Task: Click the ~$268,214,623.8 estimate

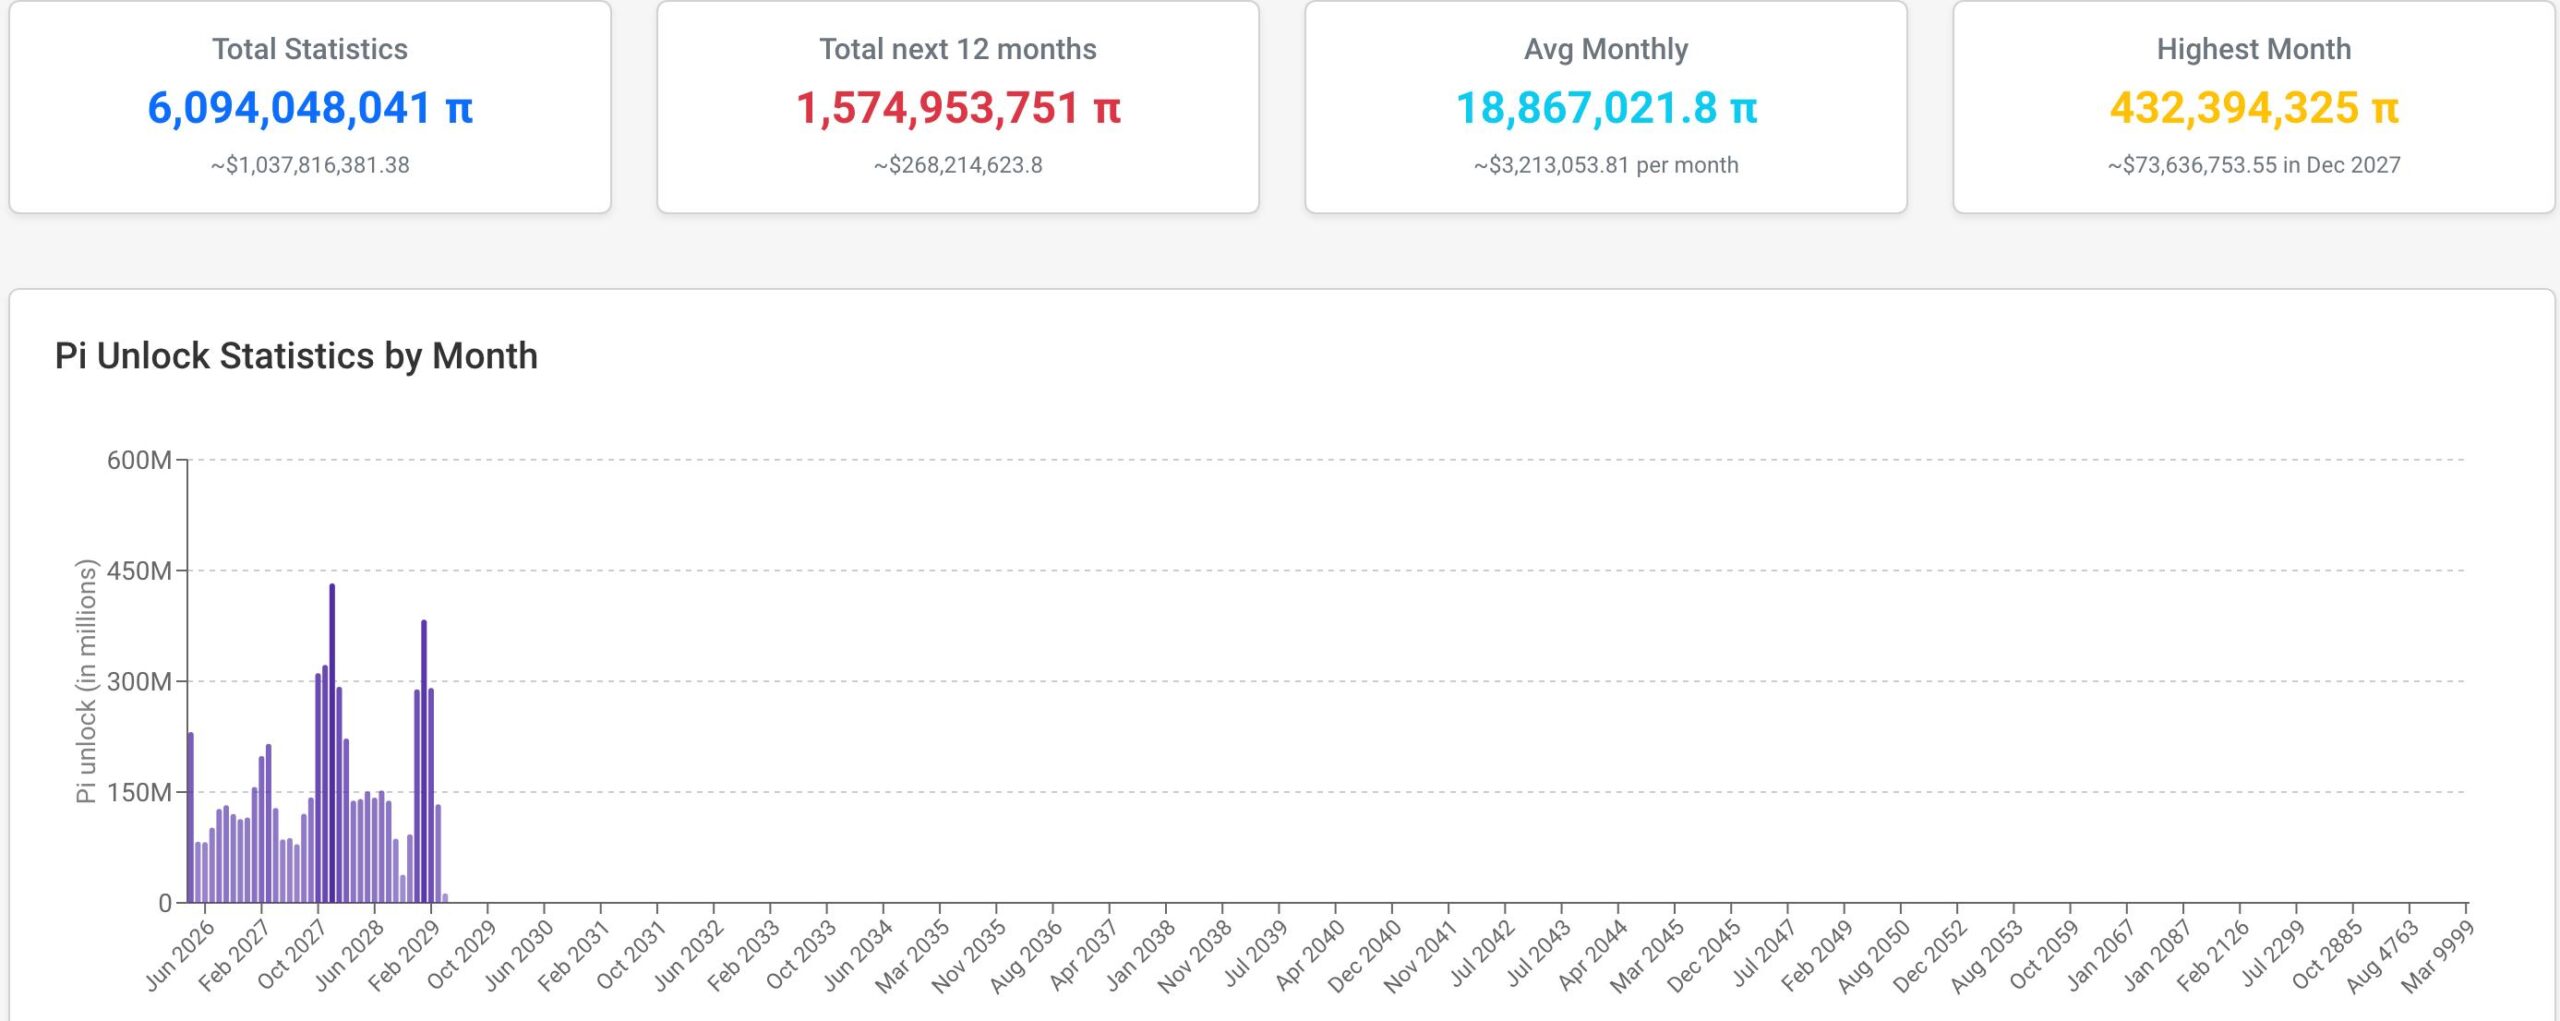Action: coord(958,165)
